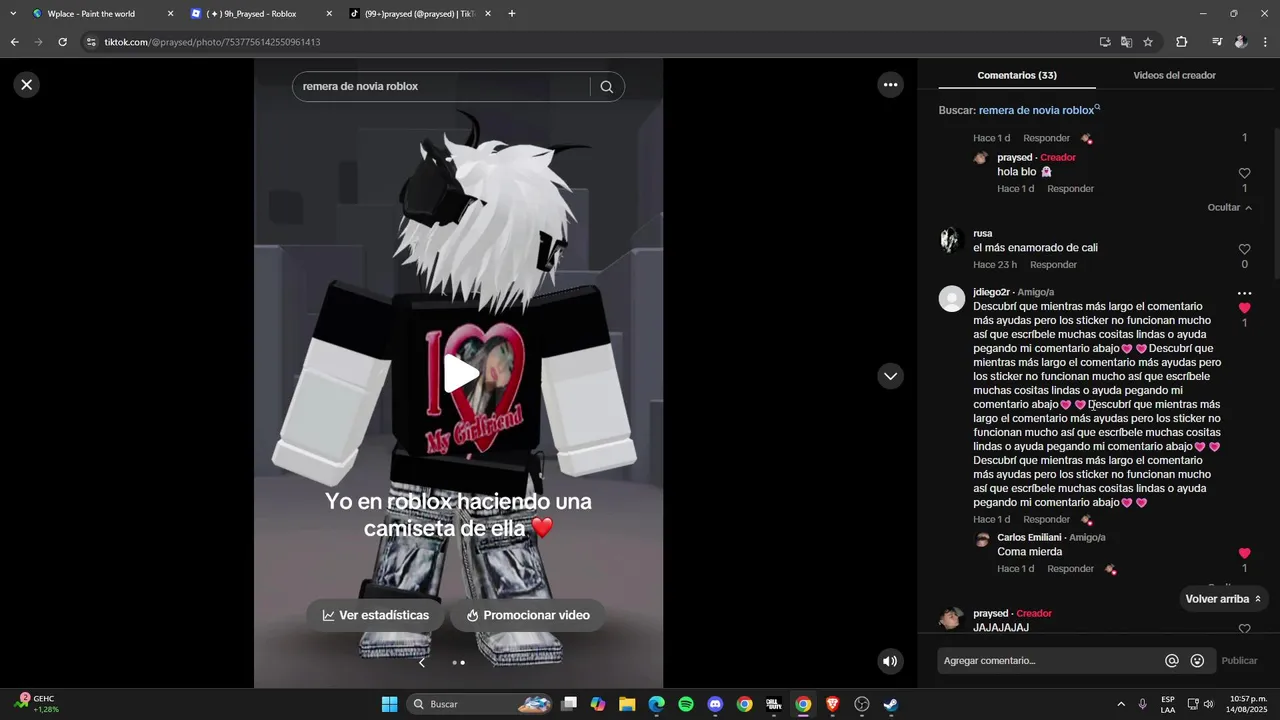Image resolution: width=1280 pixels, height=720 pixels.
Task: Click the install app icon in address bar
Action: coord(1104,42)
